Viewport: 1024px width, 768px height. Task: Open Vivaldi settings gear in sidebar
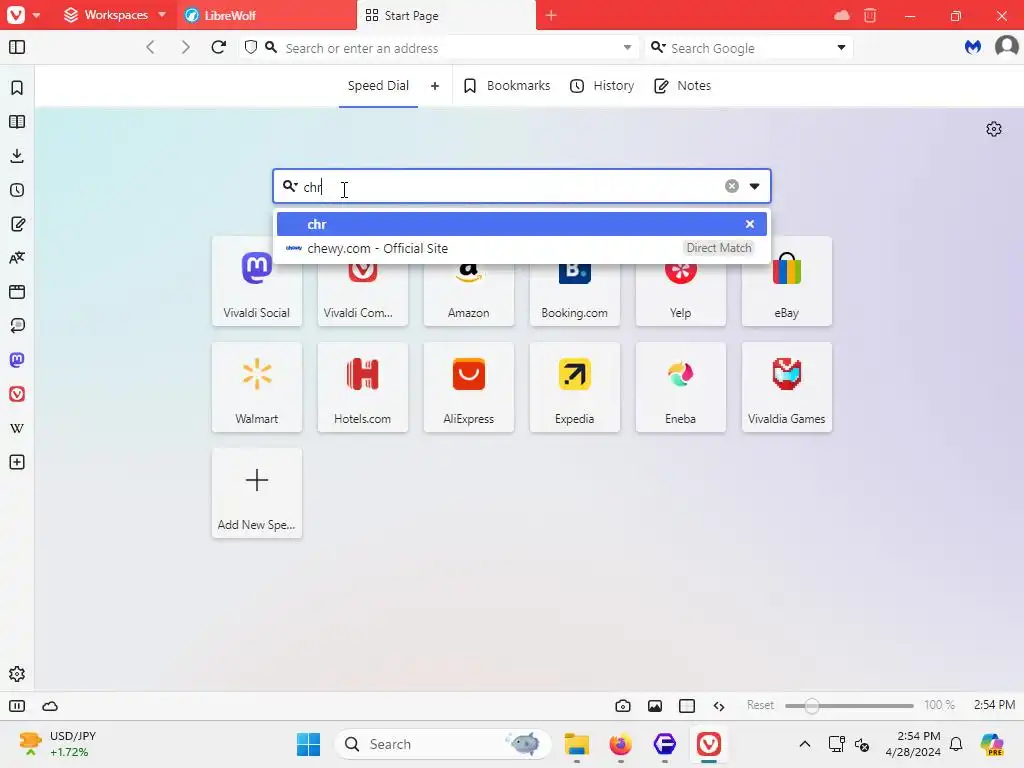point(17,674)
